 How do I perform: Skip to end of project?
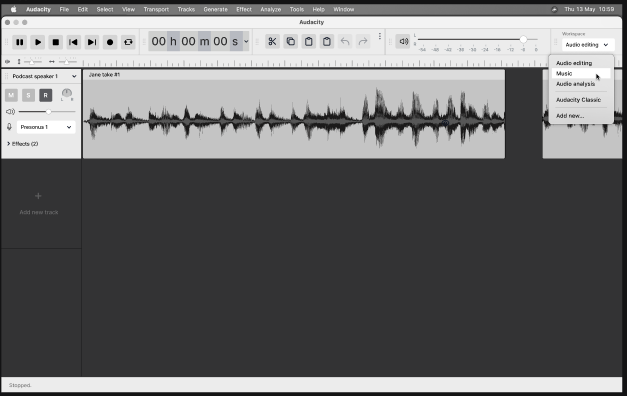(x=92, y=42)
